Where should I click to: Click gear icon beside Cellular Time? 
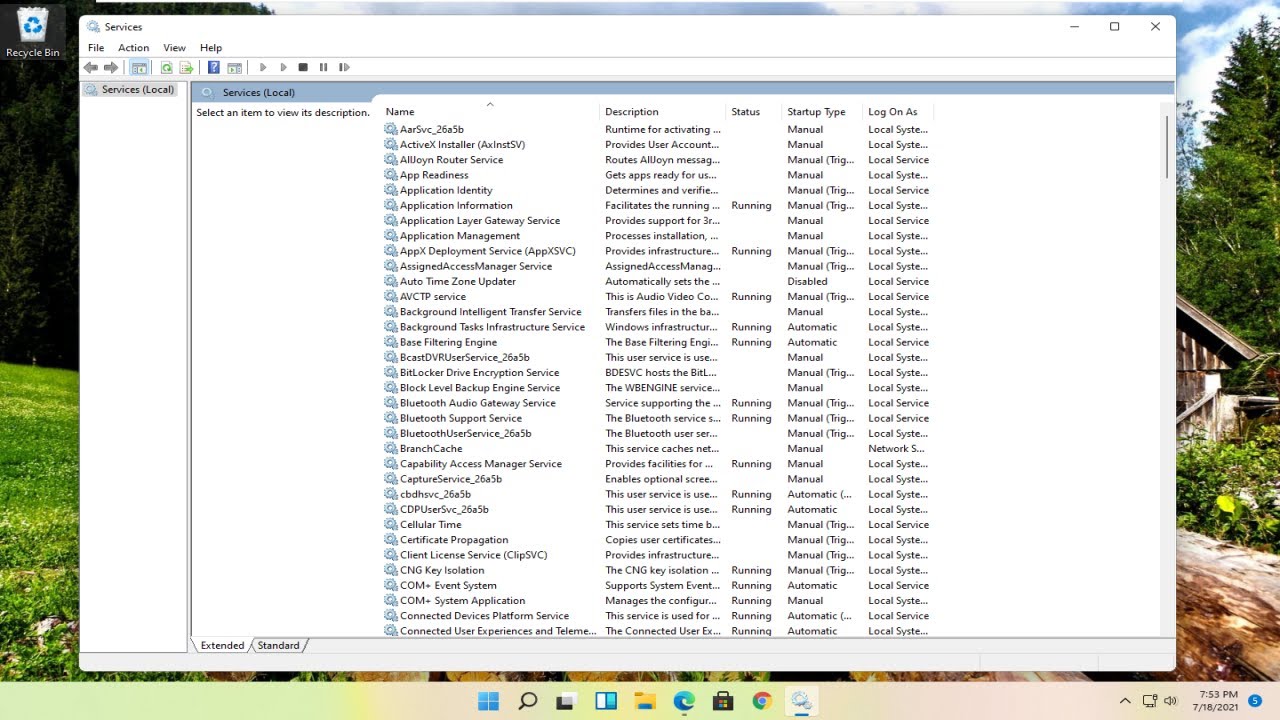pos(391,524)
